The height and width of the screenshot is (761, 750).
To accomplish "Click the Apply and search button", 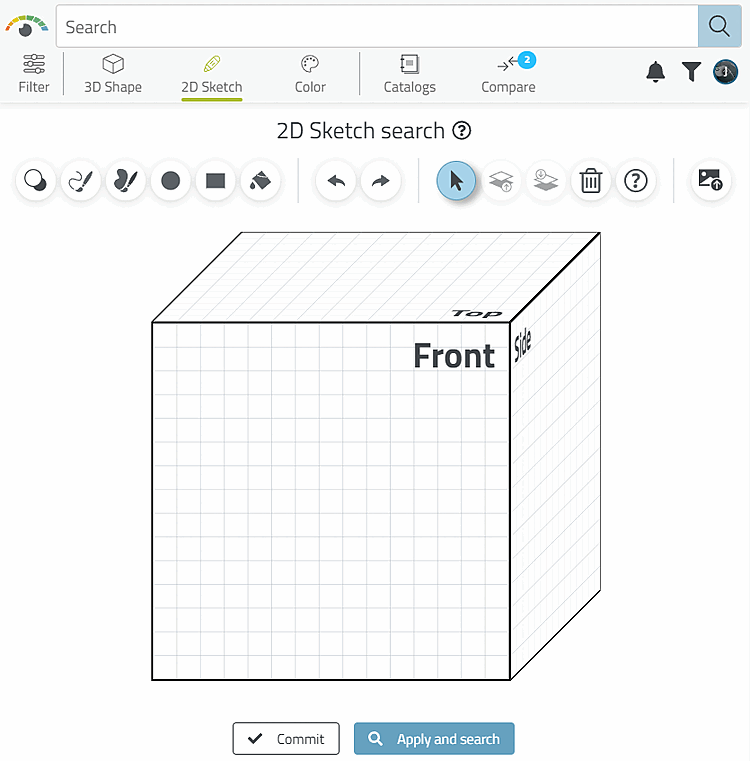I will [x=434, y=739].
